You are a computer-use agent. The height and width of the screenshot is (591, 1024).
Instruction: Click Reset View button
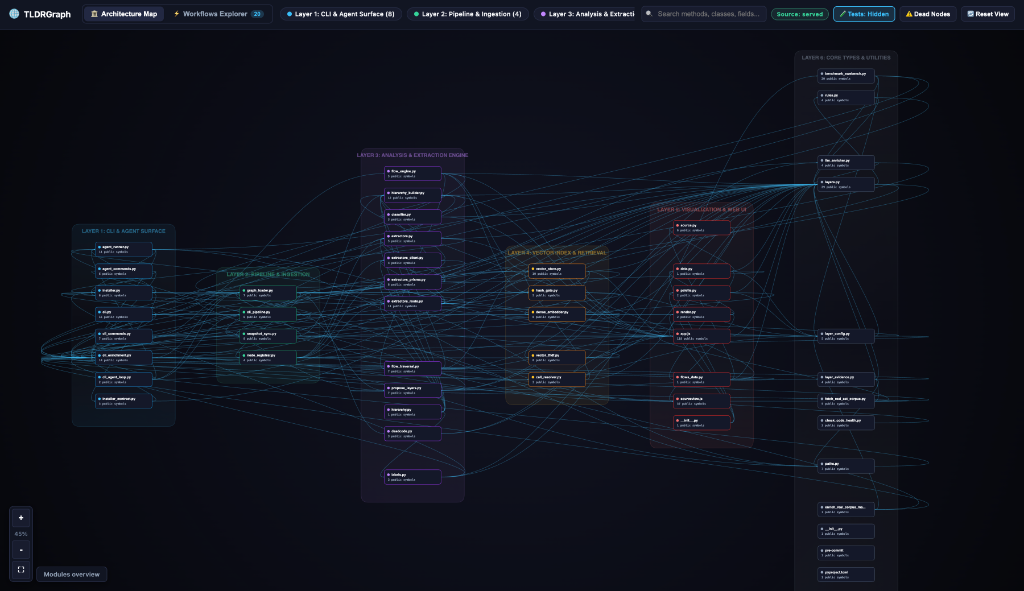tap(988, 14)
